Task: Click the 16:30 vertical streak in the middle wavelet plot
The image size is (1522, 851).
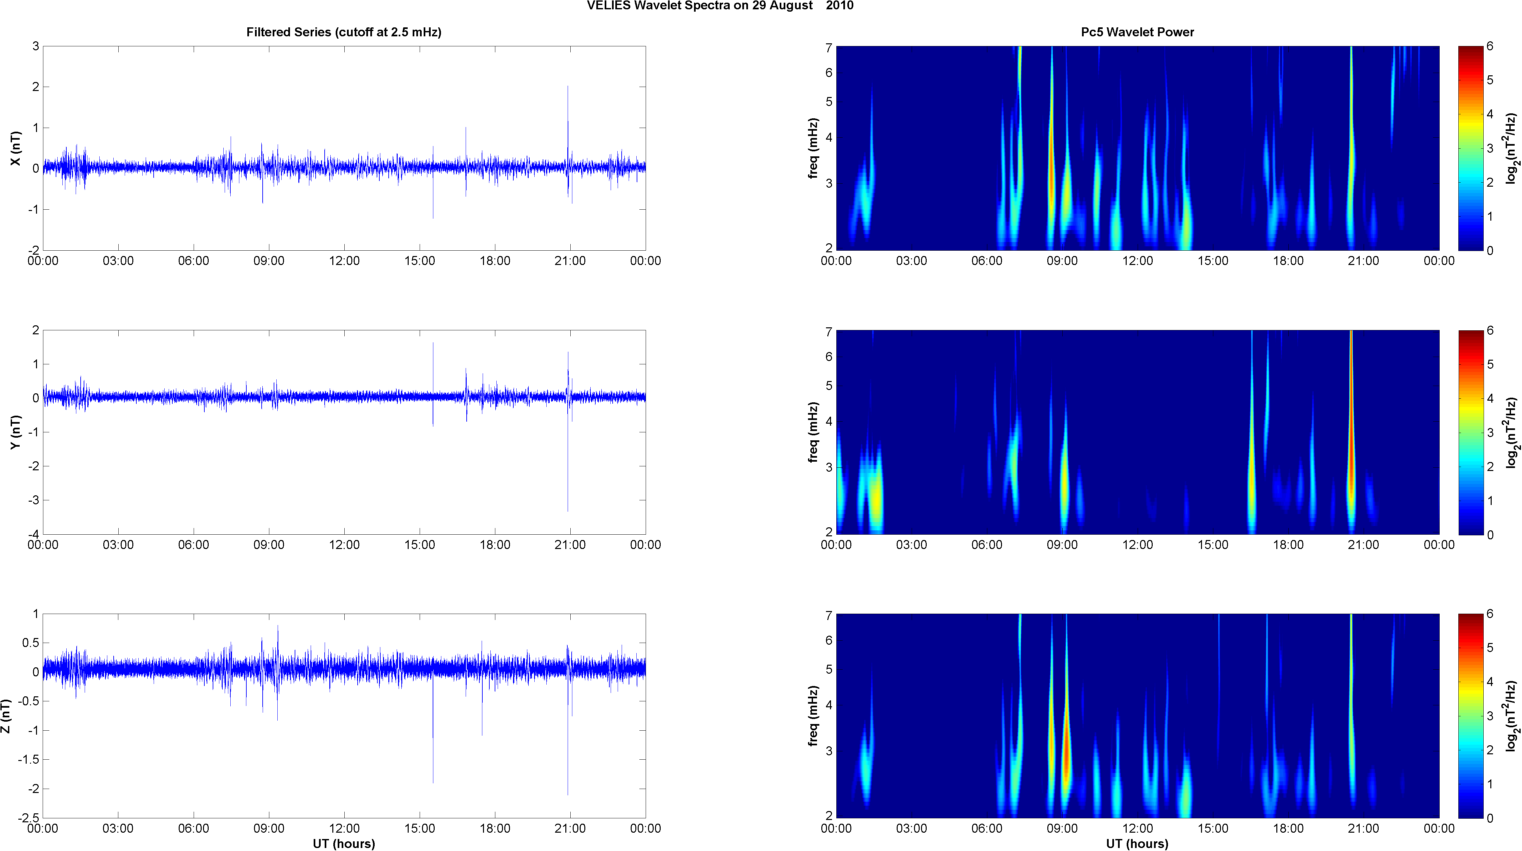Action: click(x=1252, y=440)
